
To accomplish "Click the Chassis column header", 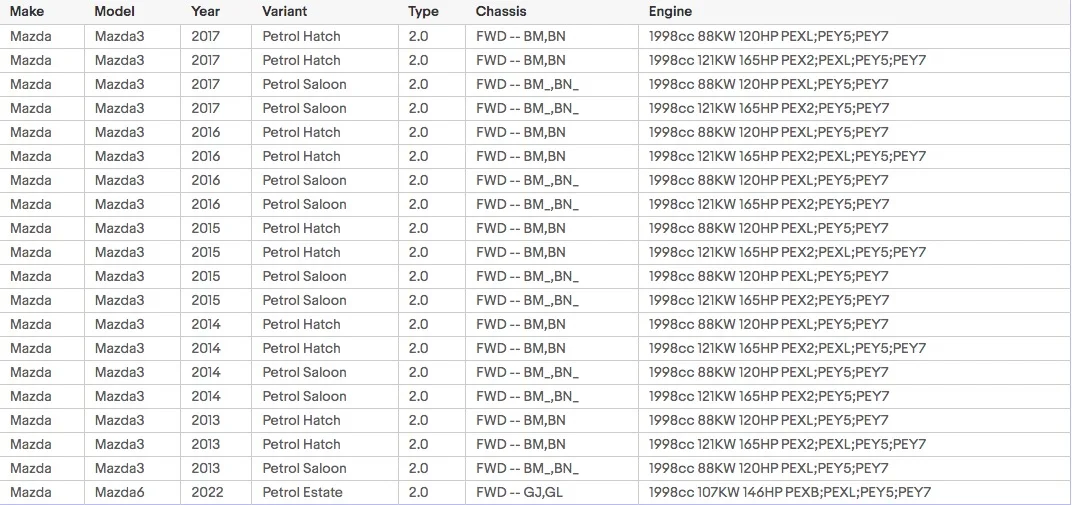I will [552, 12].
